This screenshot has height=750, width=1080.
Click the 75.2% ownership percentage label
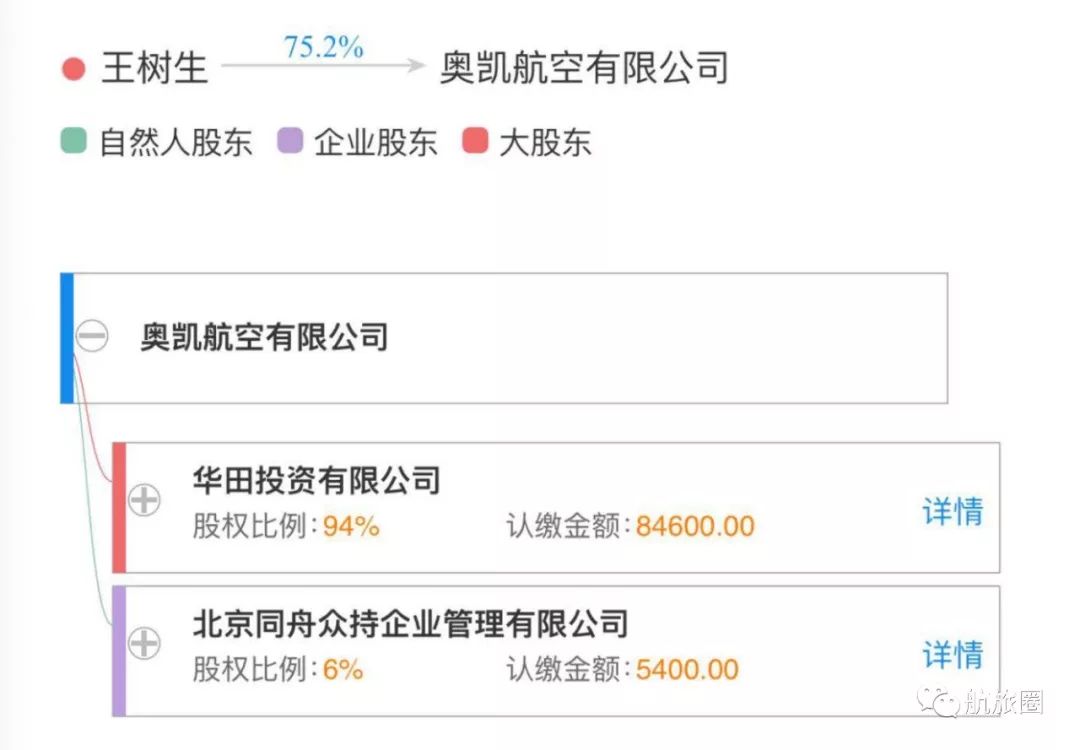pyautogui.click(x=323, y=47)
